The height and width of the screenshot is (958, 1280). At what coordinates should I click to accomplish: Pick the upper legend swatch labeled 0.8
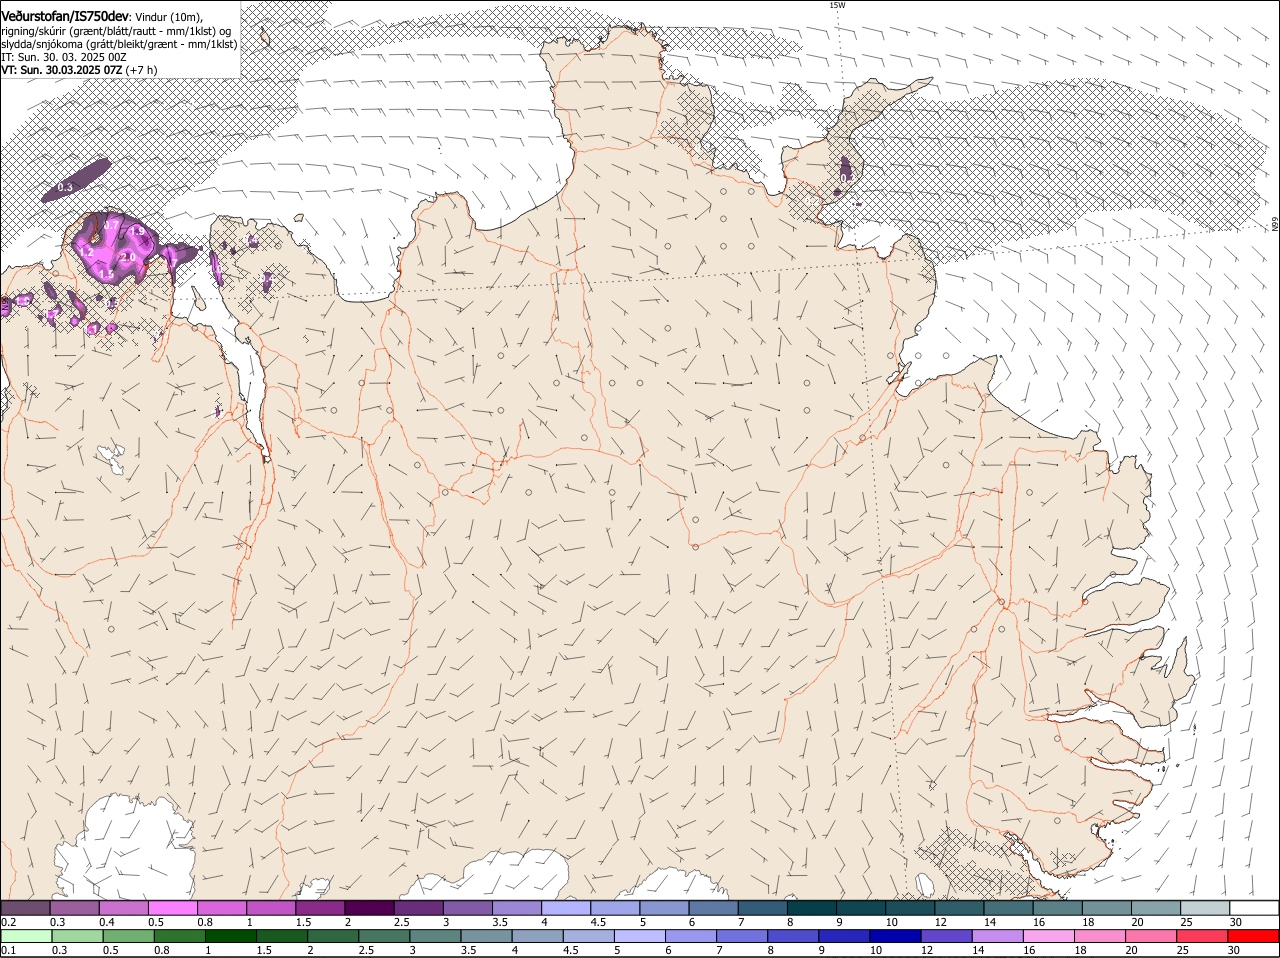click(222, 908)
